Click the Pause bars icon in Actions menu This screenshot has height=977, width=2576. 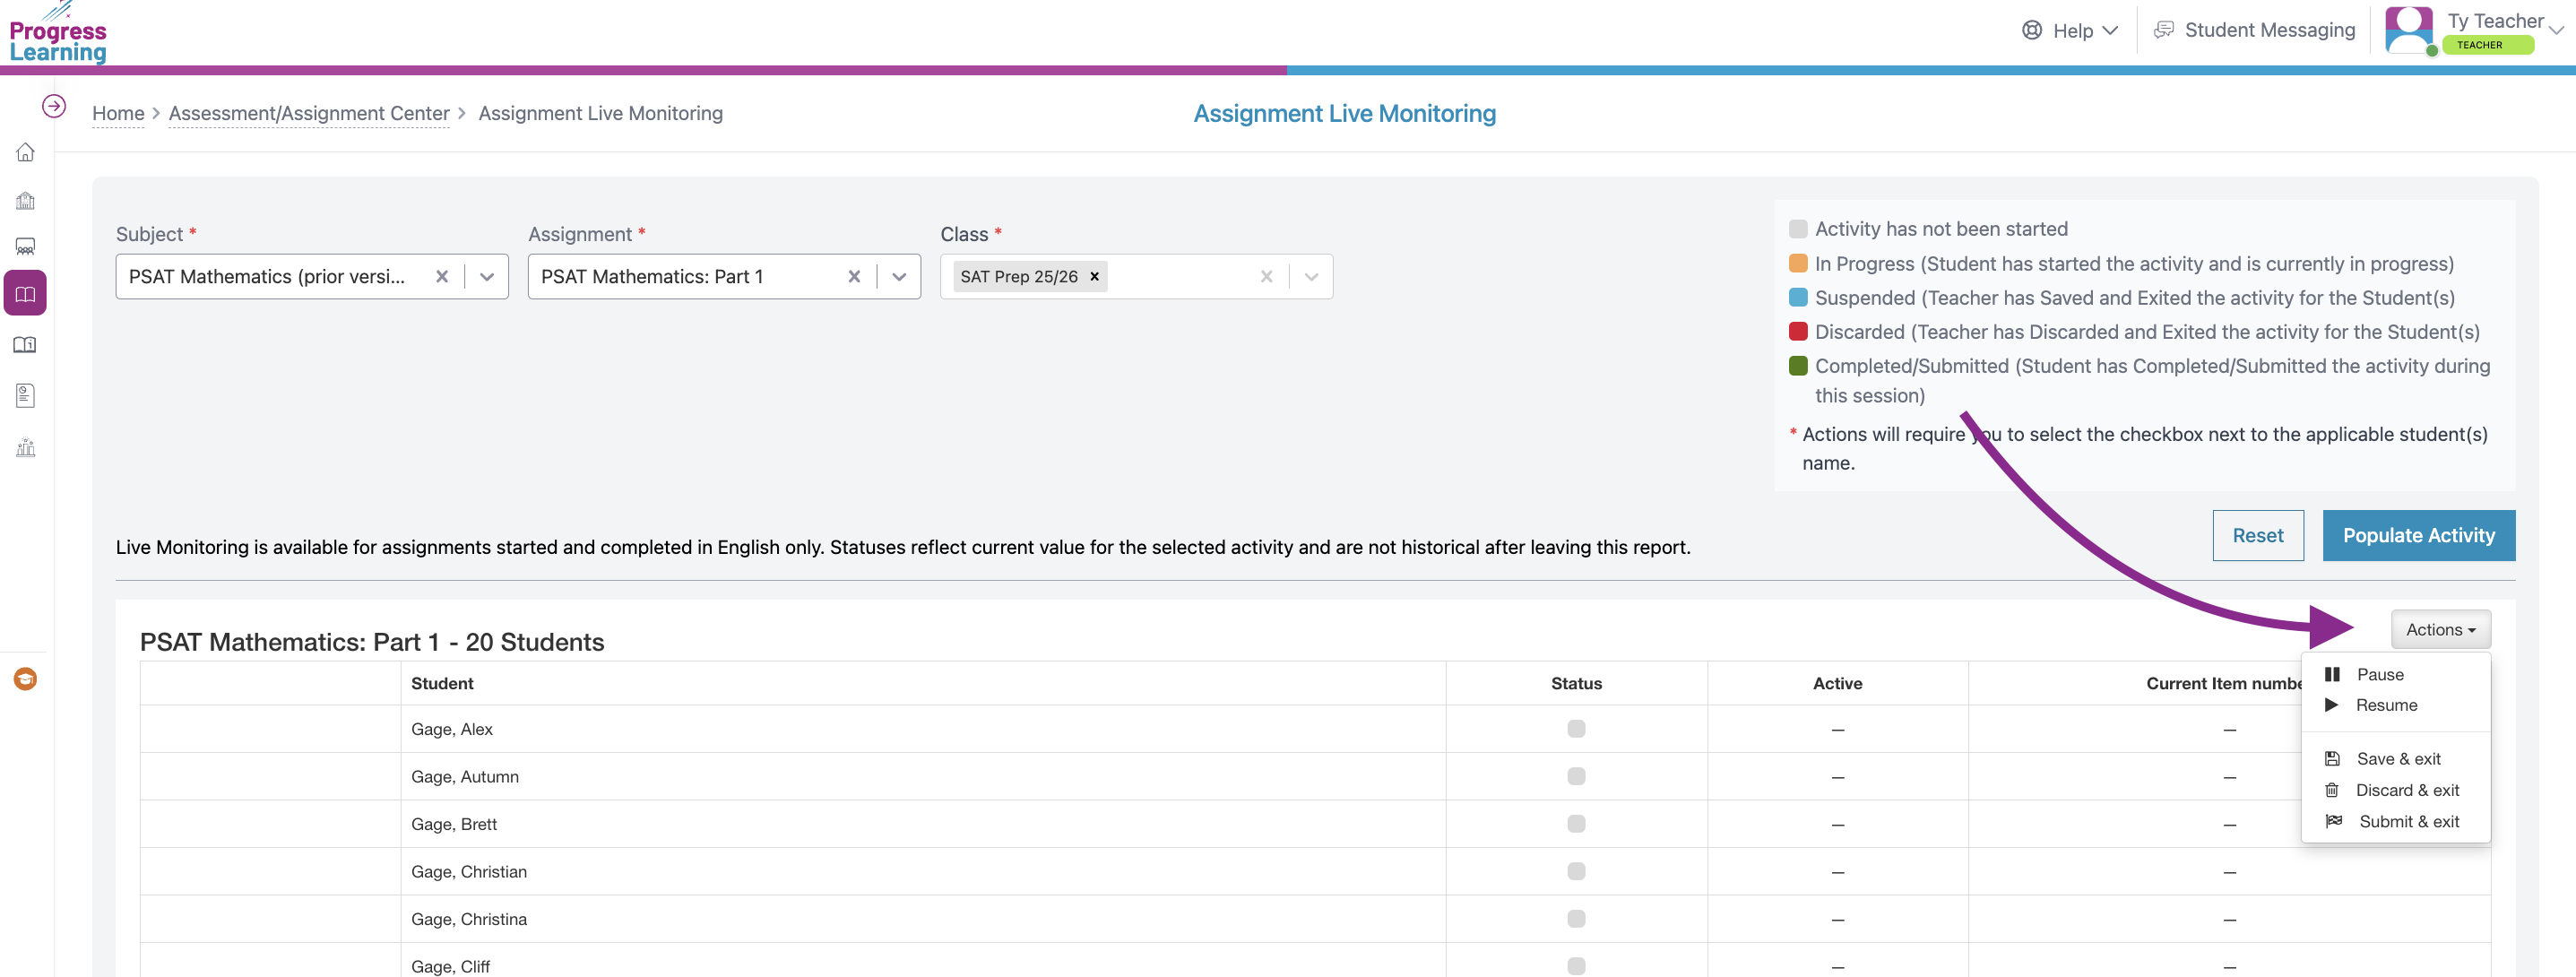click(2332, 674)
